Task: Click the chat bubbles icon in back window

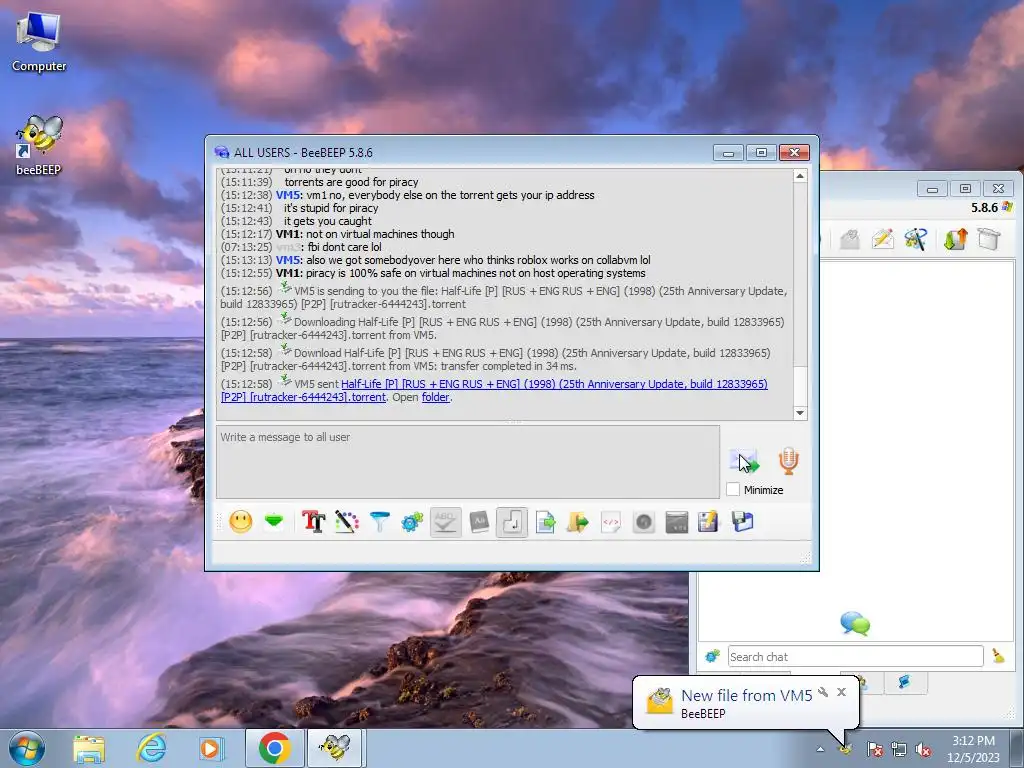Action: pos(856,624)
